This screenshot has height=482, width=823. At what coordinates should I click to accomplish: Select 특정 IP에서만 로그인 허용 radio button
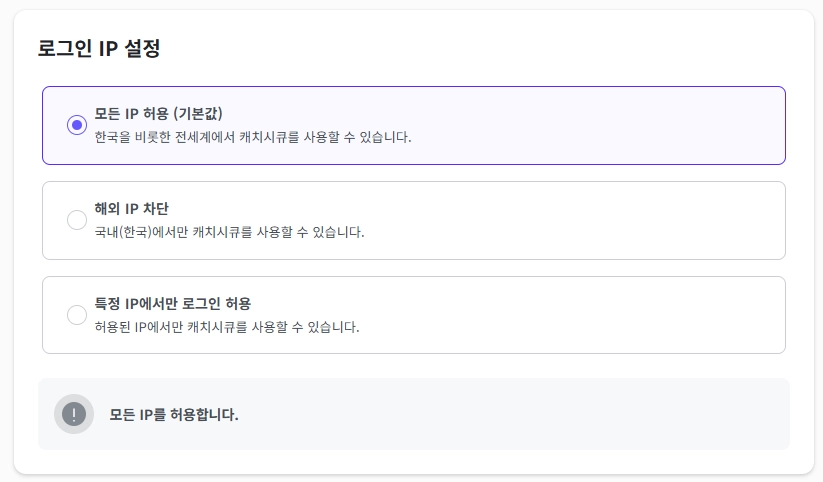coord(76,315)
